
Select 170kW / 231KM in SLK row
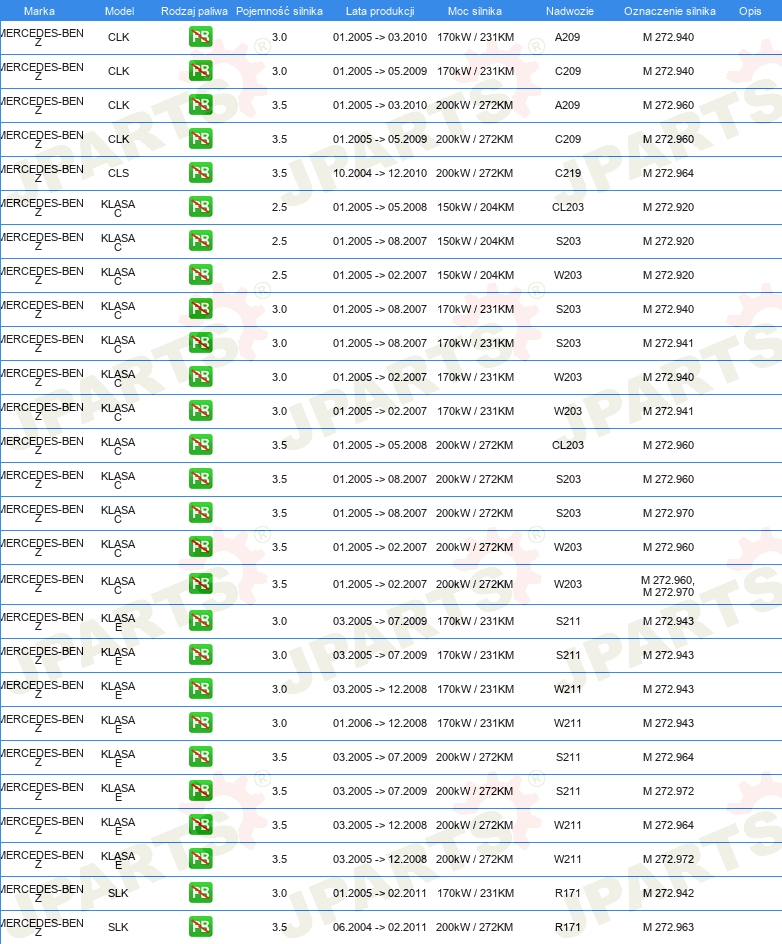pyautogui.click(x=476, y=893)
